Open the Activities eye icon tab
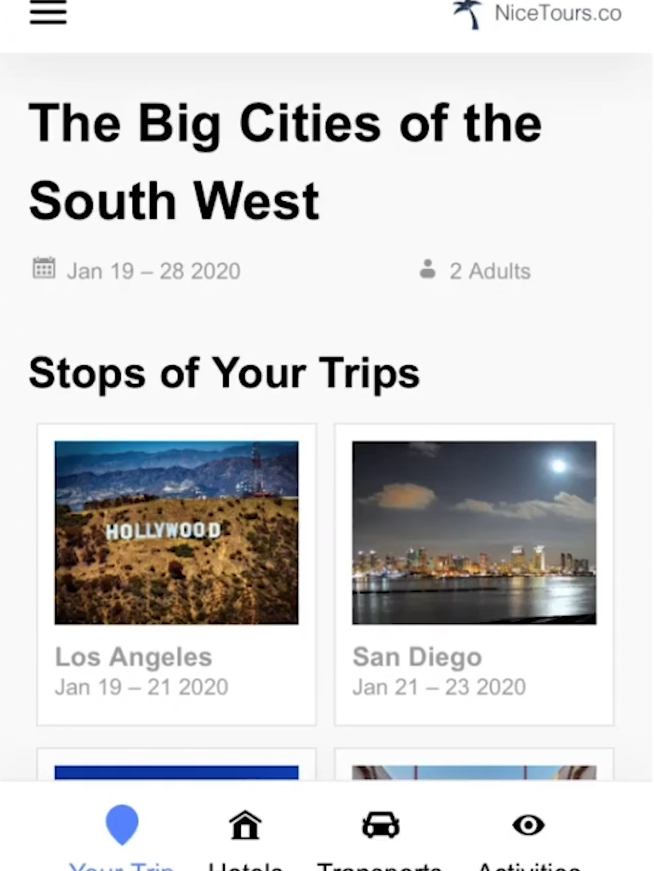The image size is (654, 871). (528, 826)
